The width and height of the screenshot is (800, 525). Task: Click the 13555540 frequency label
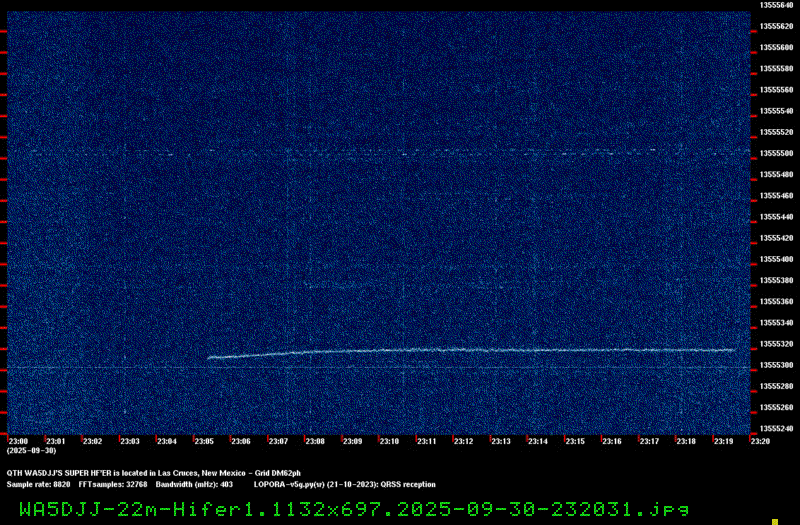(x=777, y=111)
